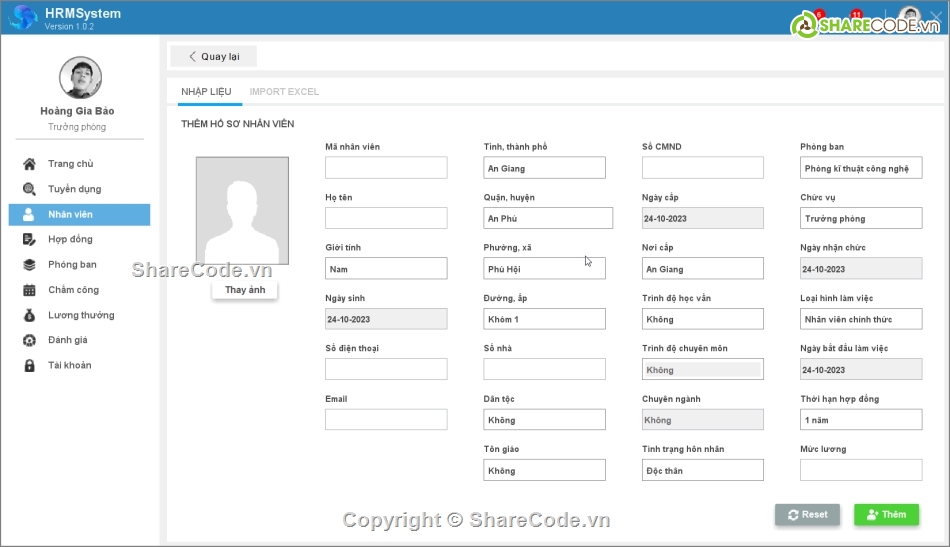This screenshot has width=950, height=547.
Task: Open Phòng ban department icon
Action: click(x=29, y=265)
